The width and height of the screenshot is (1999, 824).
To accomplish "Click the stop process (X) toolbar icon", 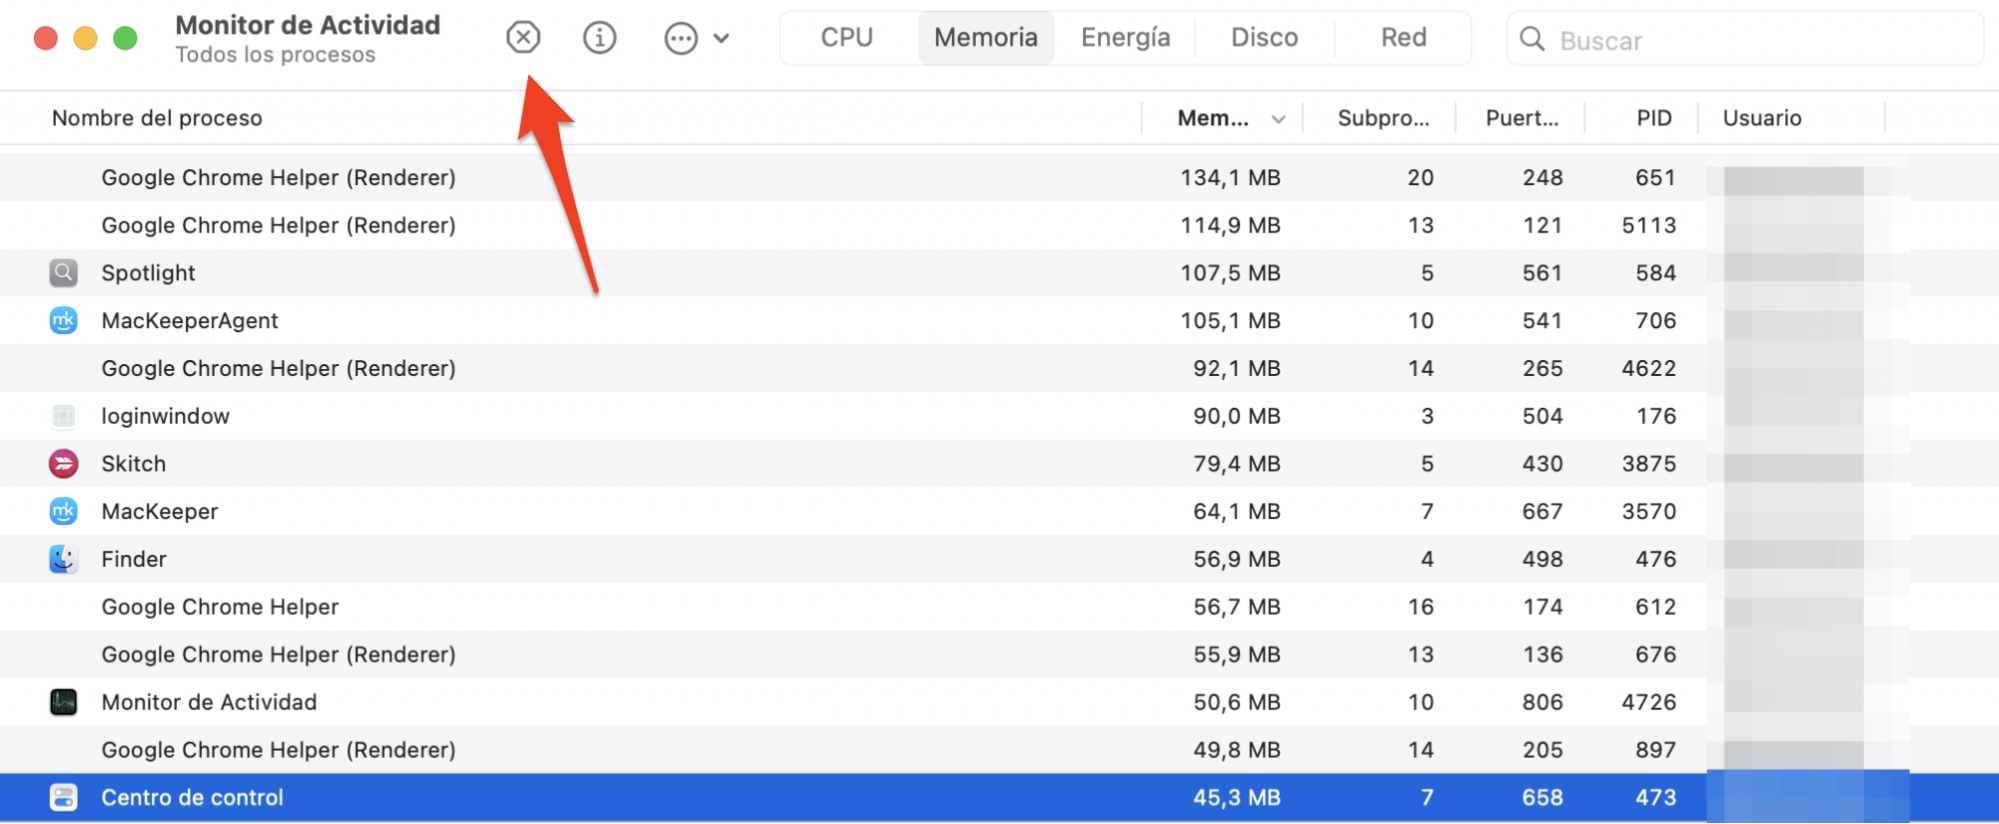I will coord(523,38).
